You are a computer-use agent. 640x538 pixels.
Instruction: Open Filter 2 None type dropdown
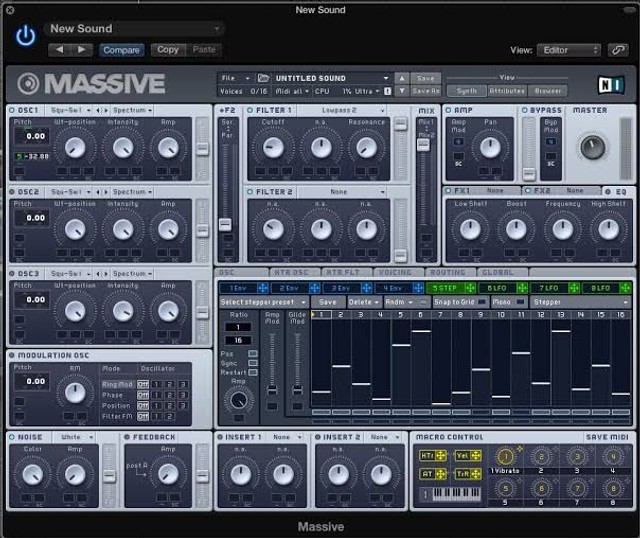[x=342, y=192]
